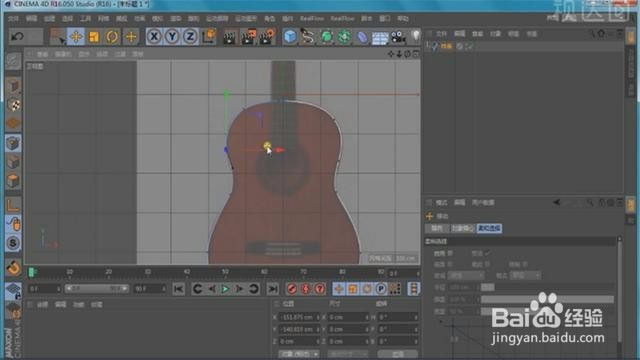Click the magnet snap icon in sidebar

coord(13,268)
